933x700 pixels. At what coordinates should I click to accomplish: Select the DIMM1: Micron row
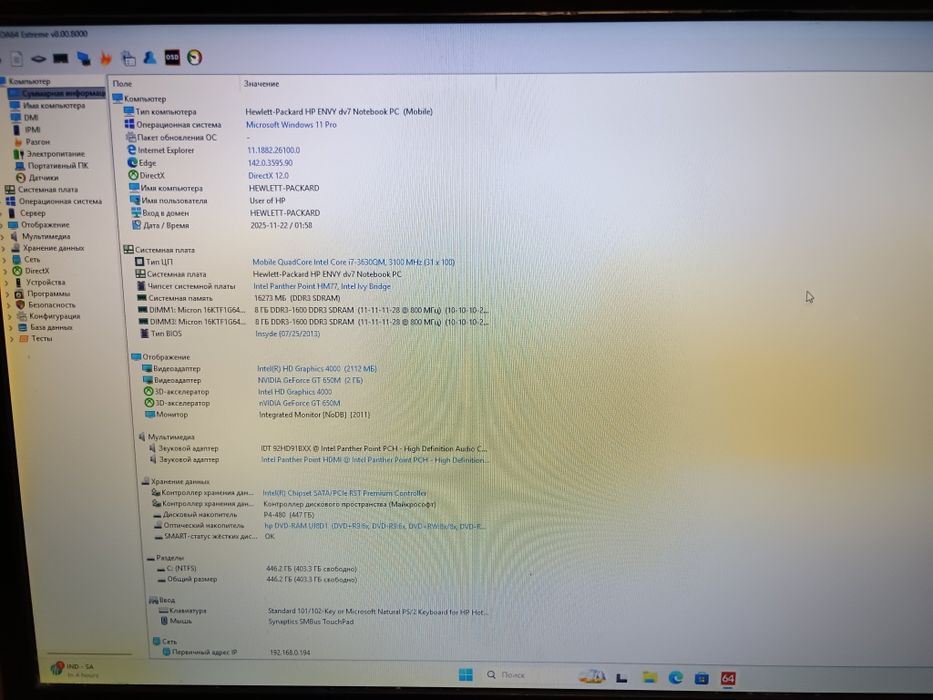coord(313,310)
